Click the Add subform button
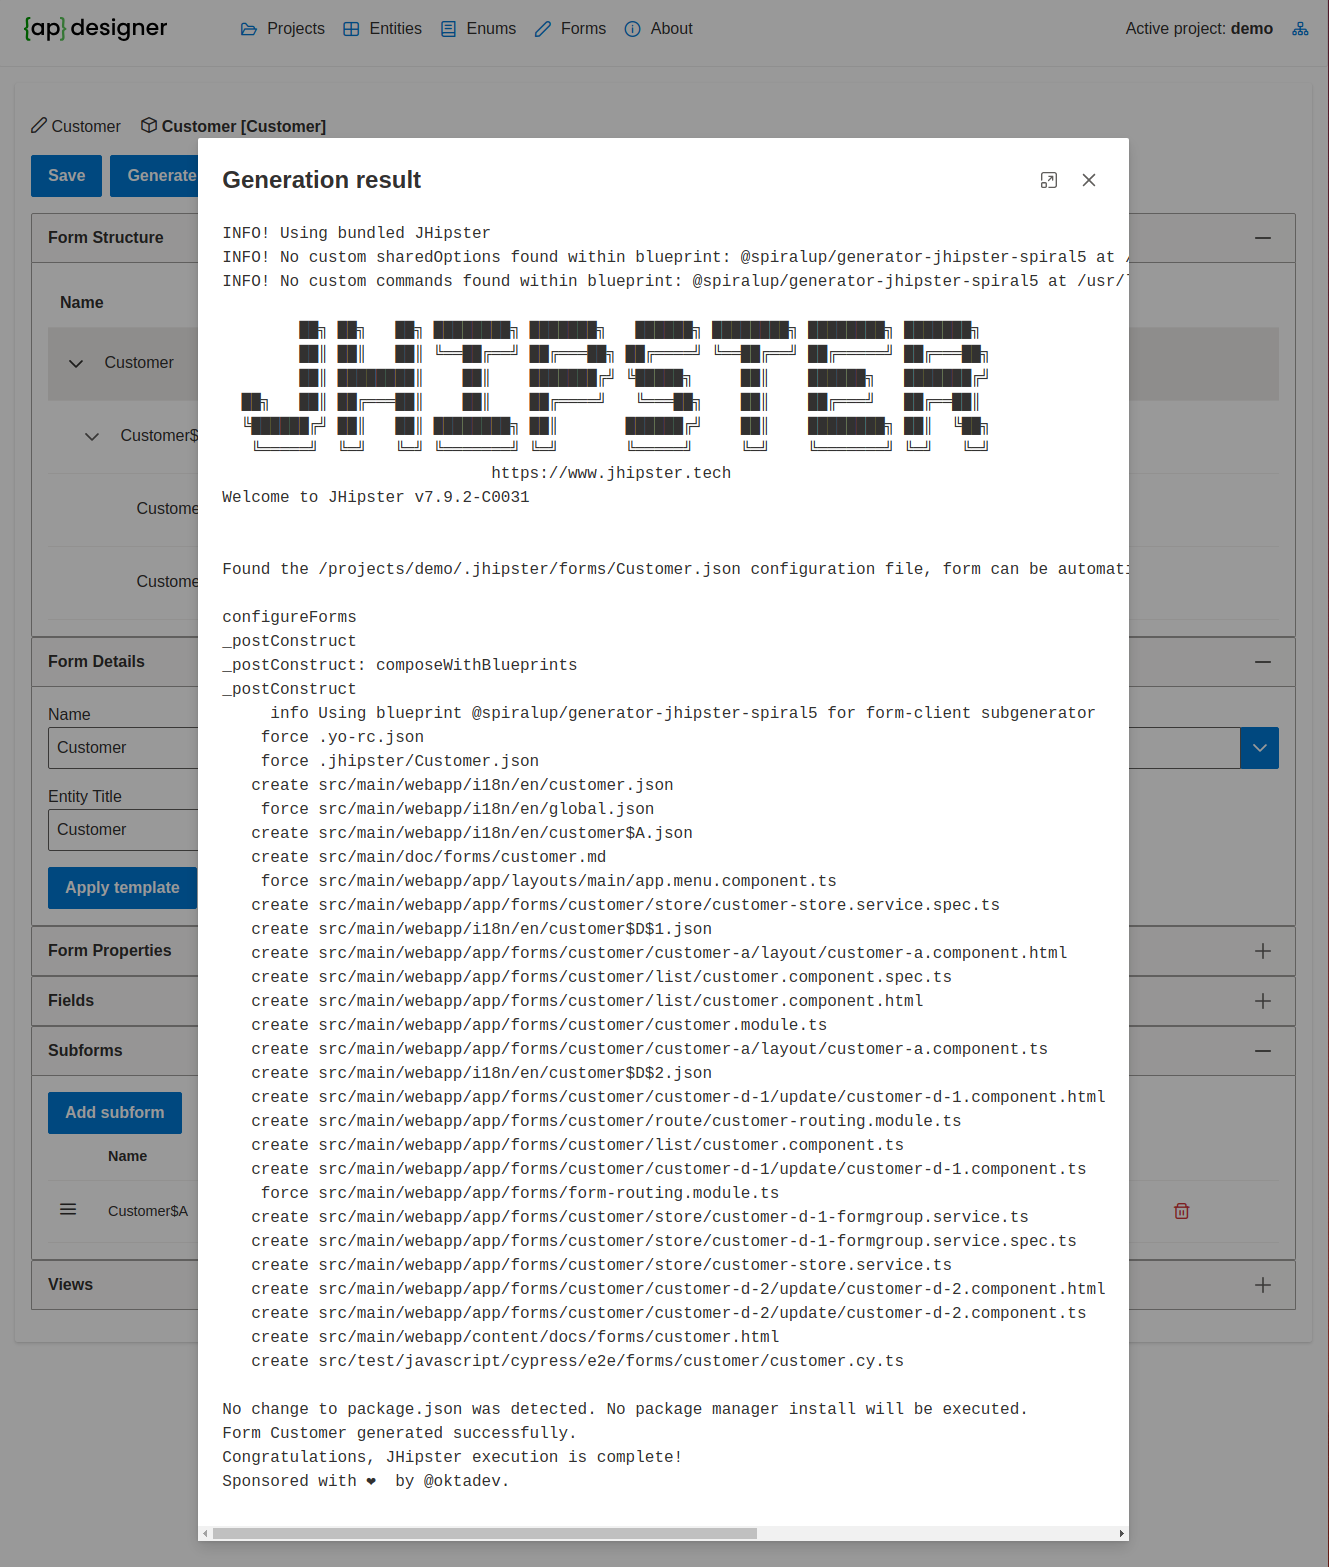This screenshot has height=1567, width=1329. [x=114, y=1112]
